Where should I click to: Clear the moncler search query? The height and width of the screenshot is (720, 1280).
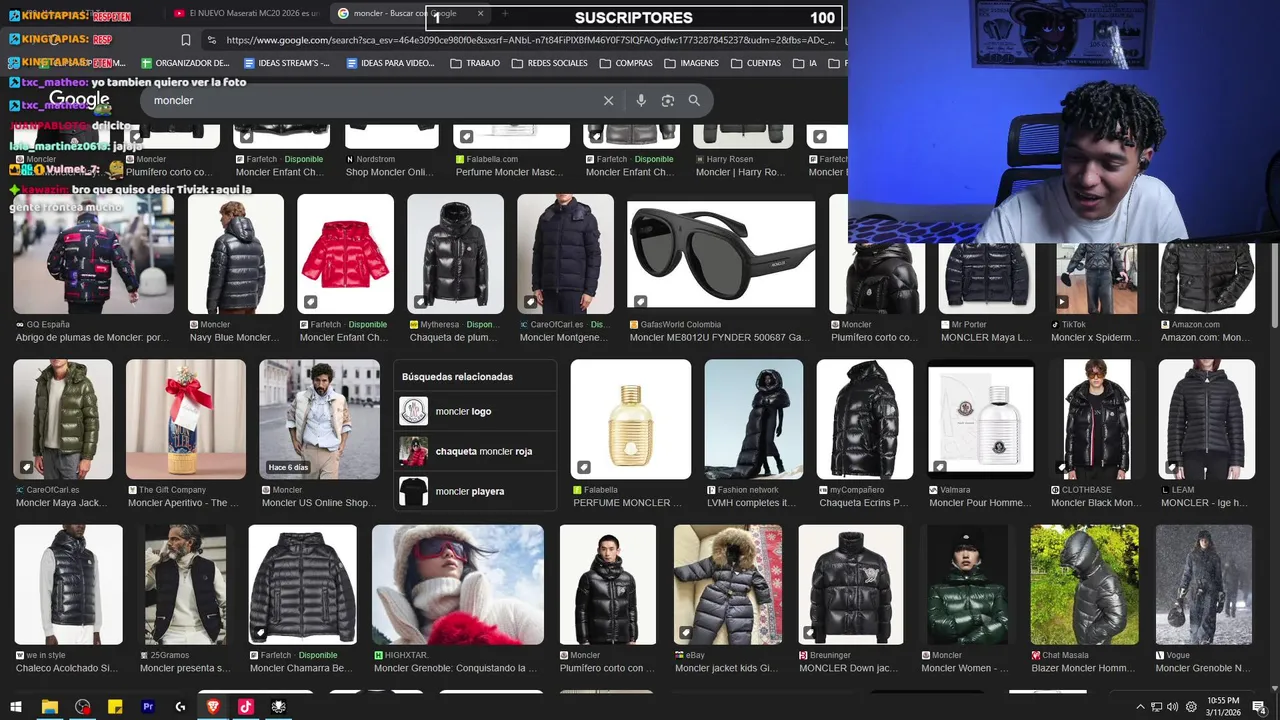tap(608, 100)
